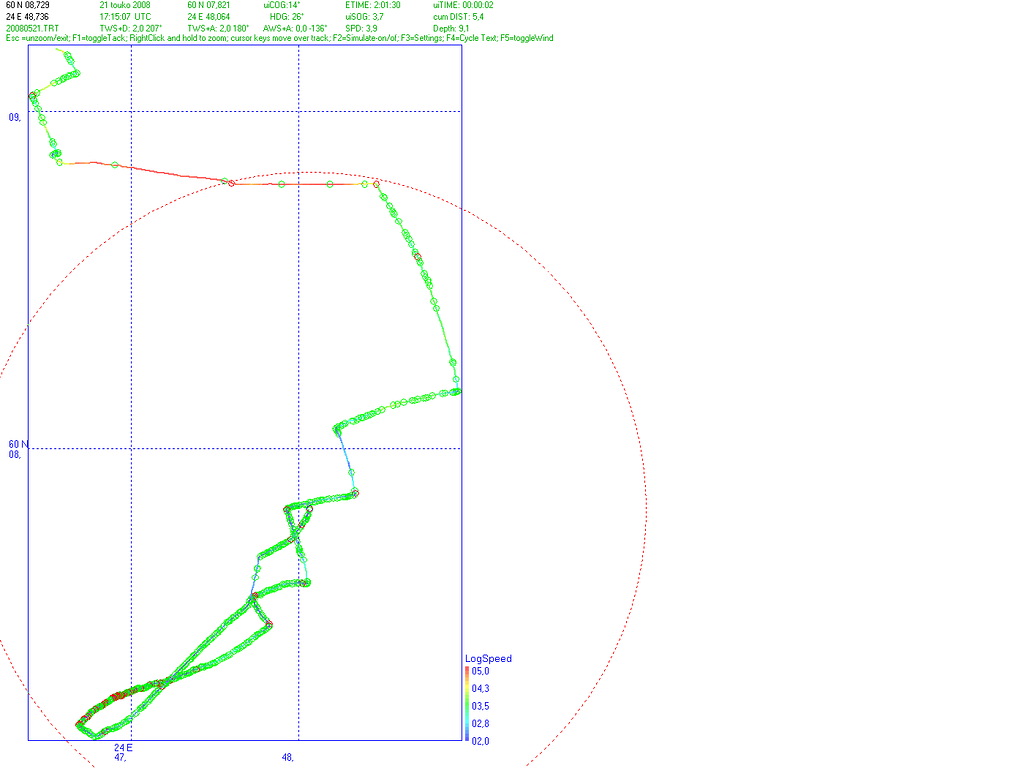This screenshot has width=1024, height=768.
Task: Click the 05,0 legend speed value
Action: [x=480, y=671]
